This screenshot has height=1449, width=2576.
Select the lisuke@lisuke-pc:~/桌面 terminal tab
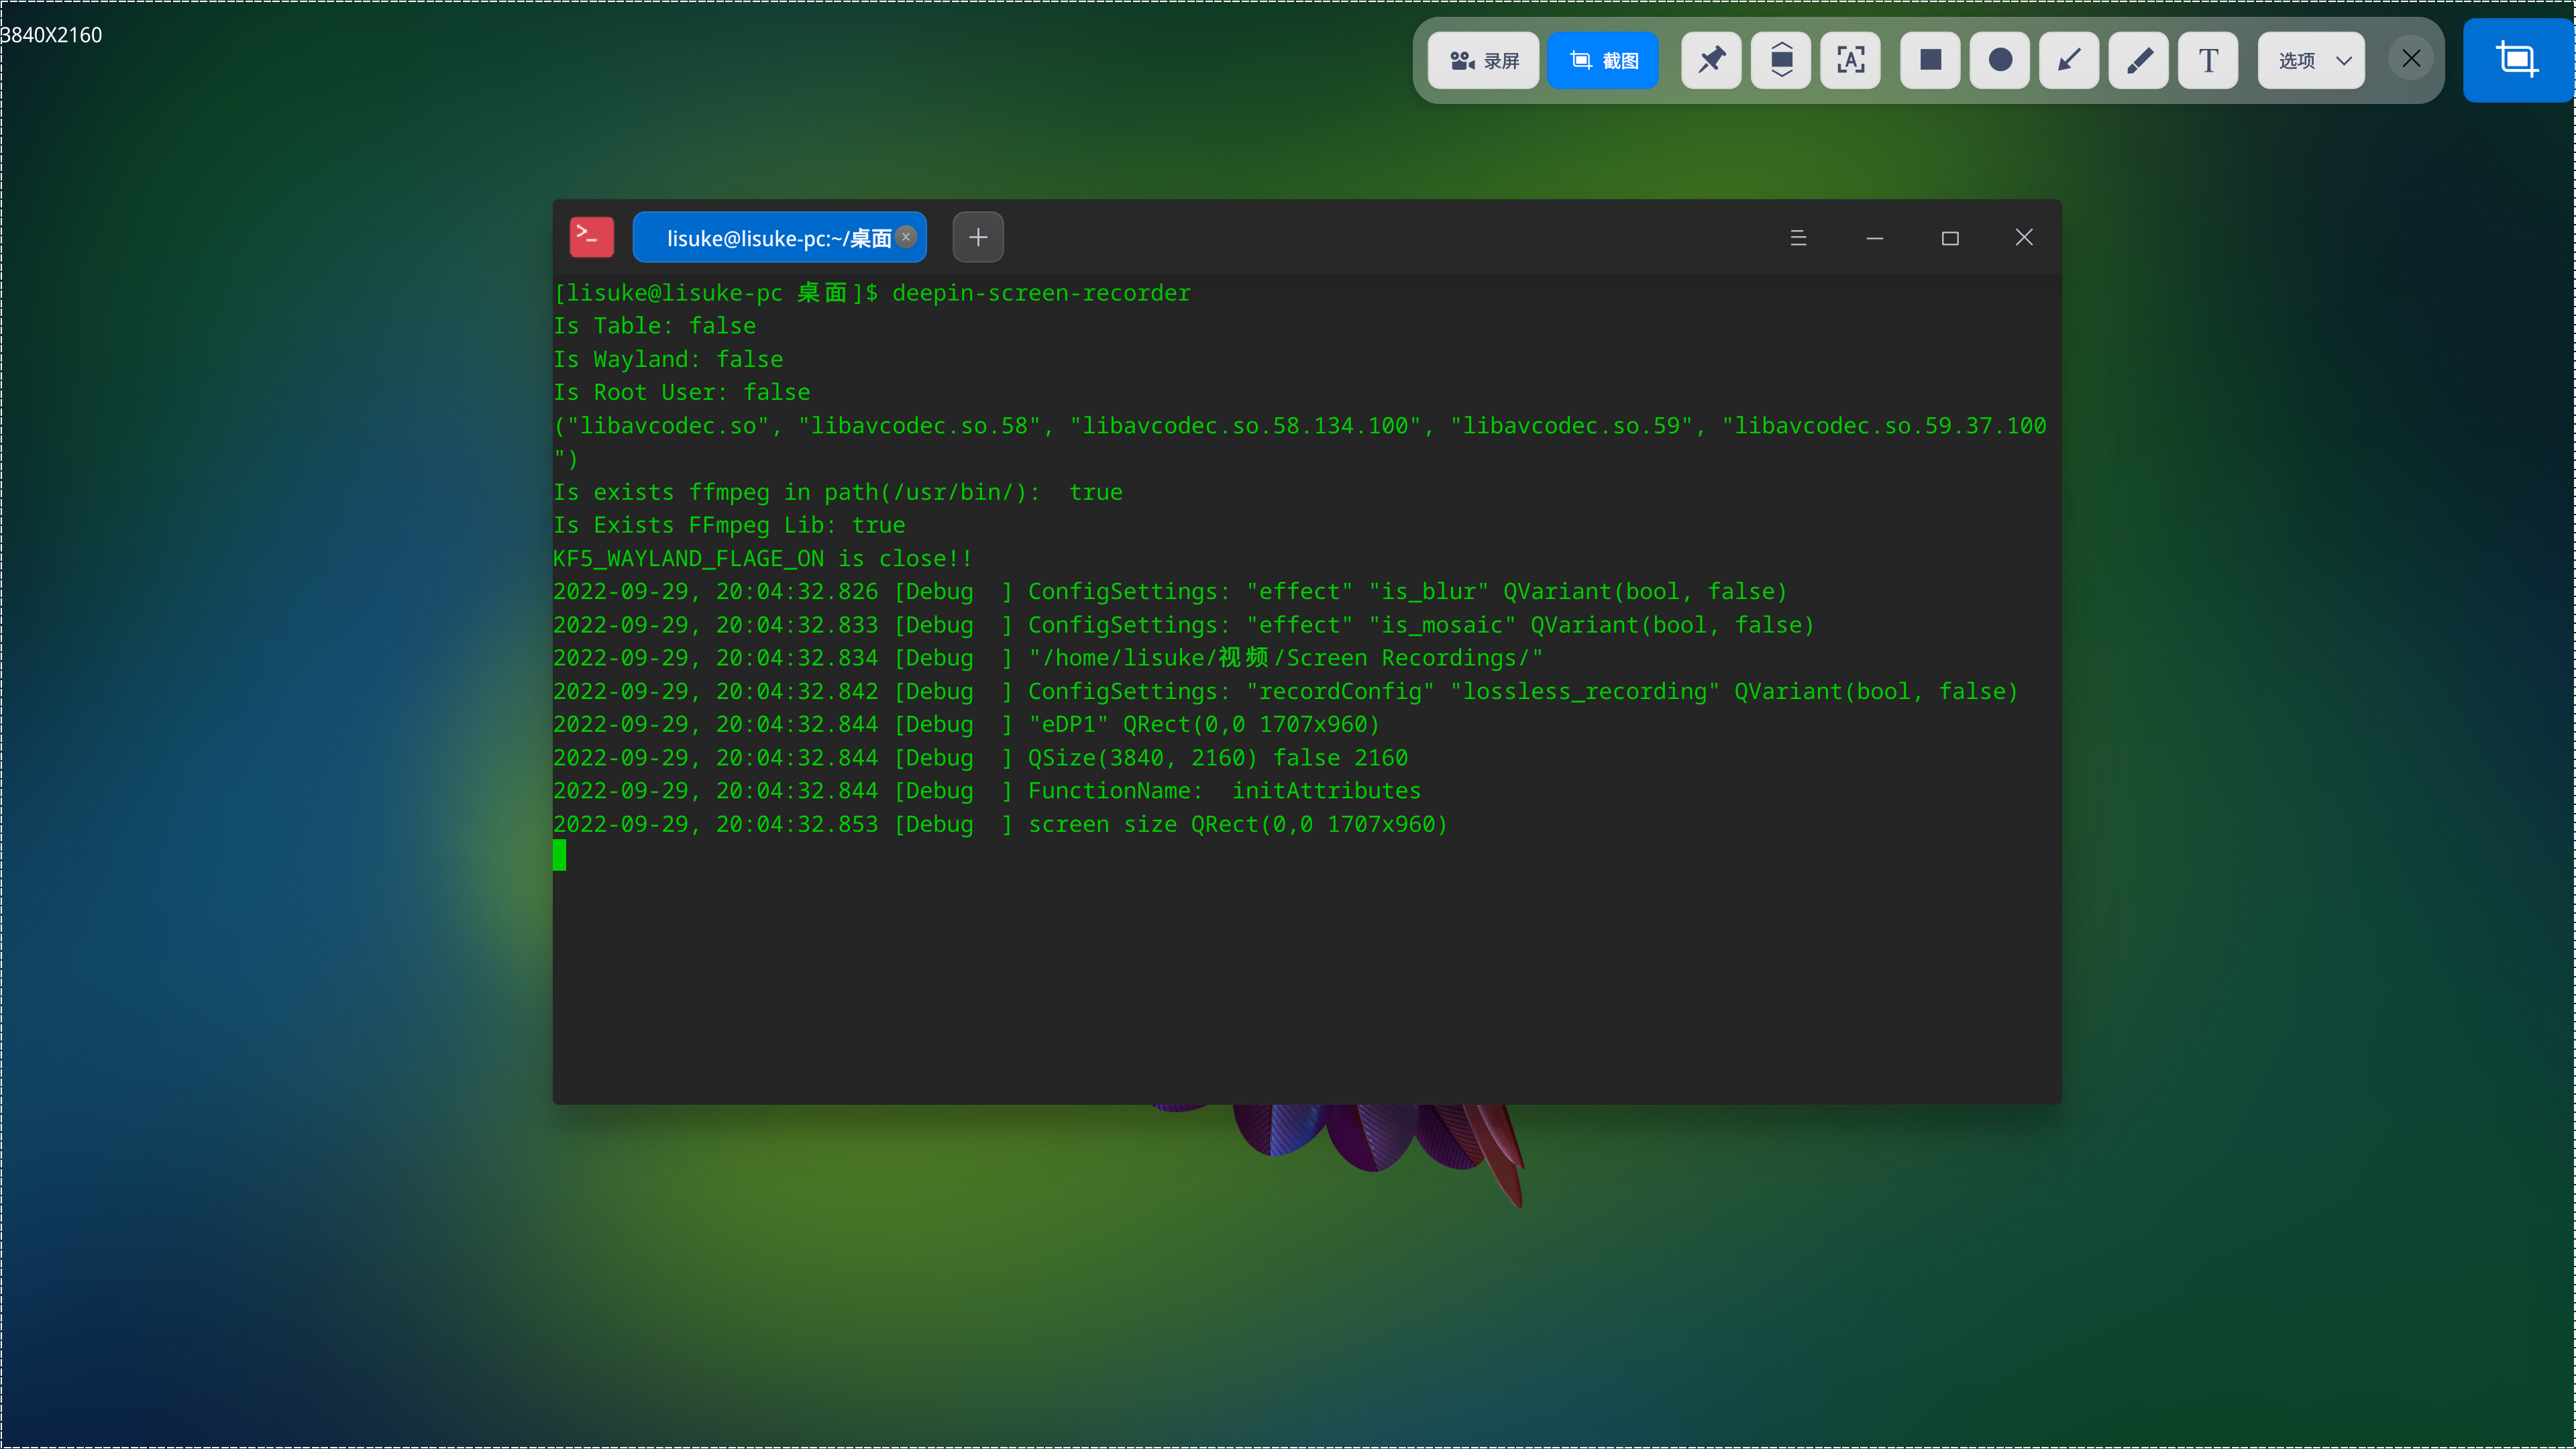click(779, 237)
